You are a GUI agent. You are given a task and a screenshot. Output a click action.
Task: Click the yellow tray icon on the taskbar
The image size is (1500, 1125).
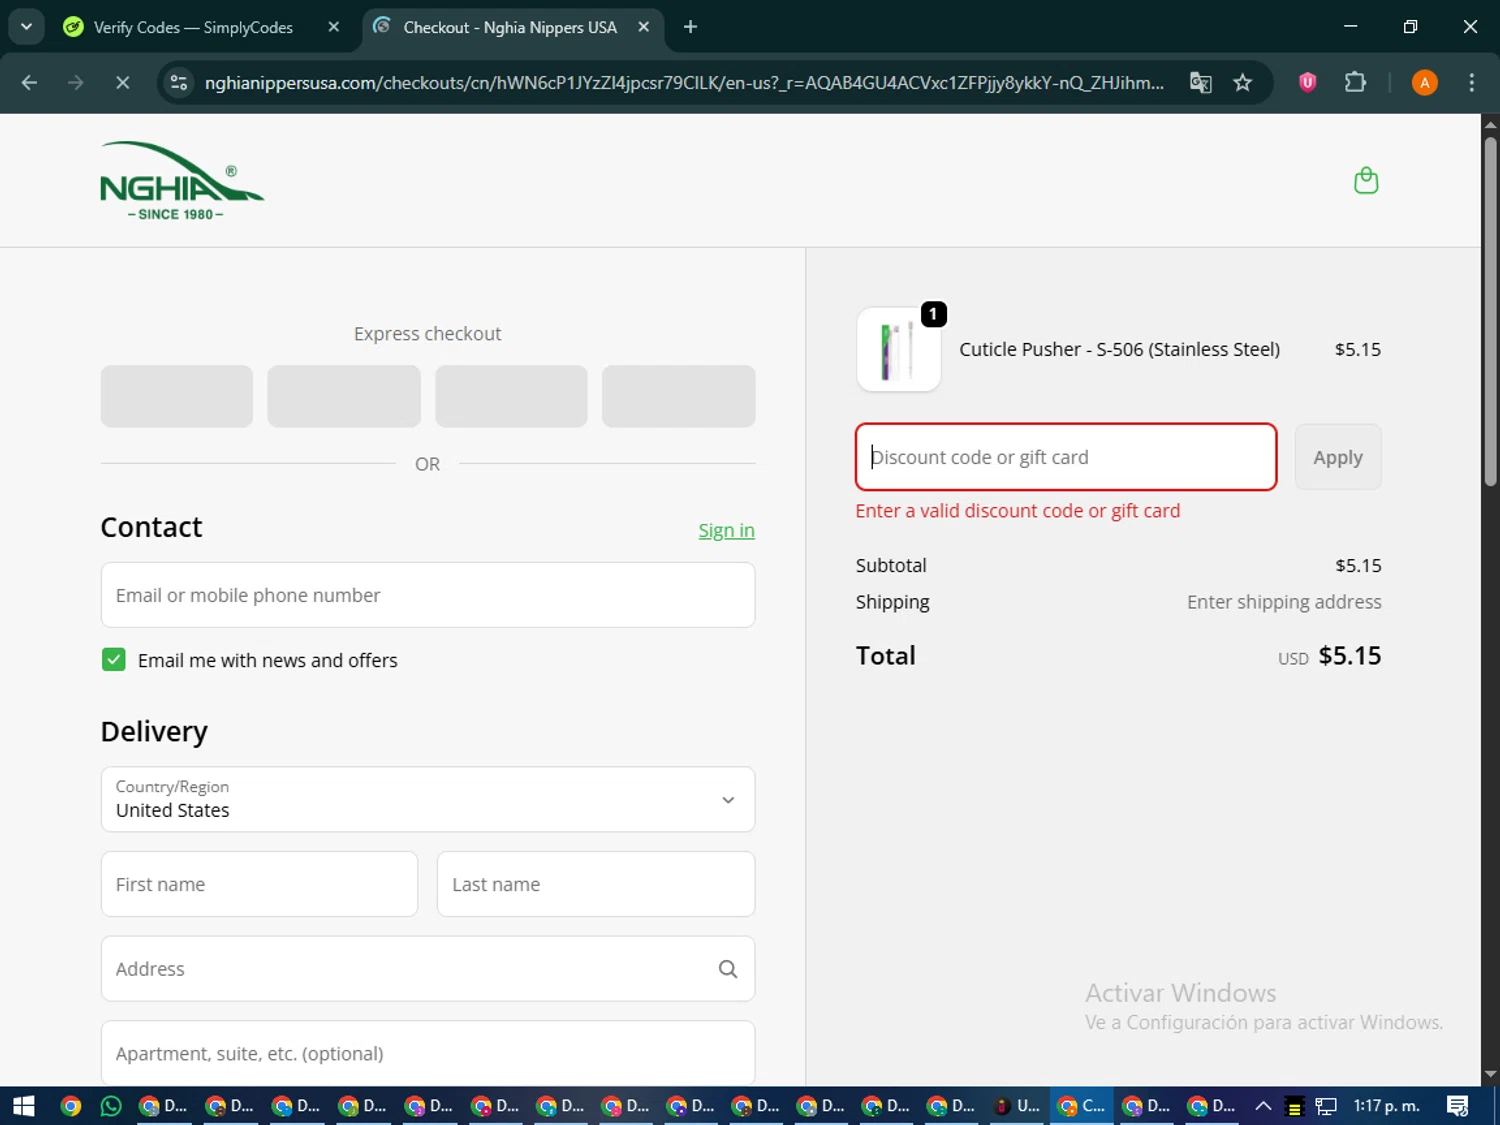1294,1107
